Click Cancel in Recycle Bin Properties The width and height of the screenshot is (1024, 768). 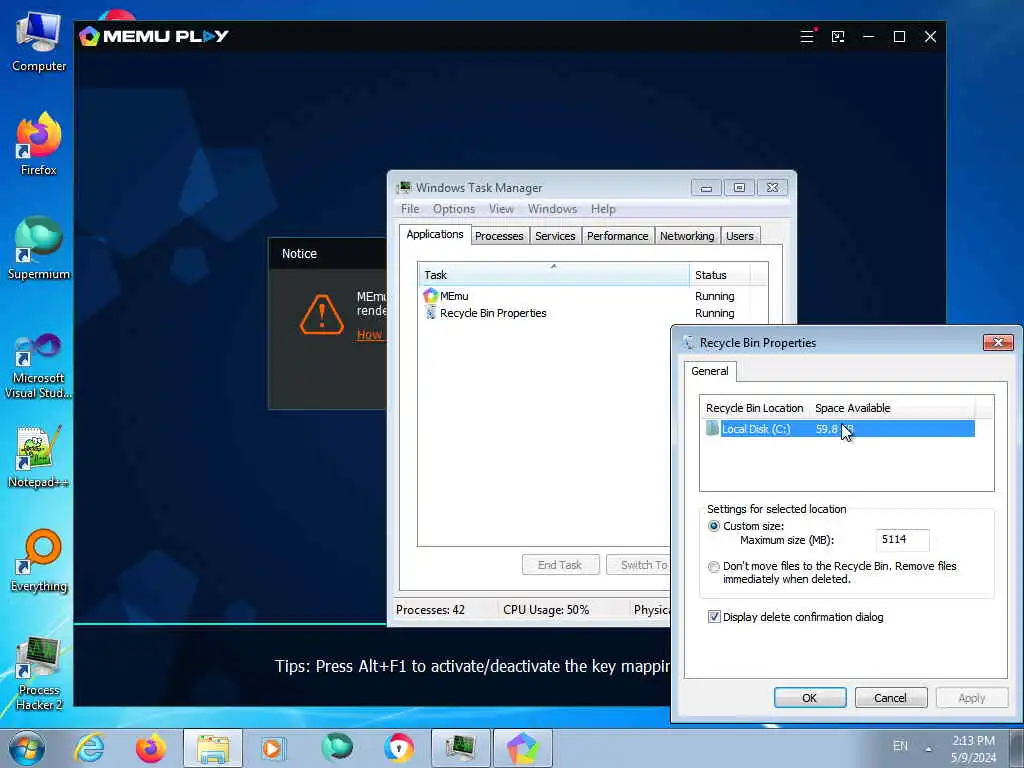[891, 697]
